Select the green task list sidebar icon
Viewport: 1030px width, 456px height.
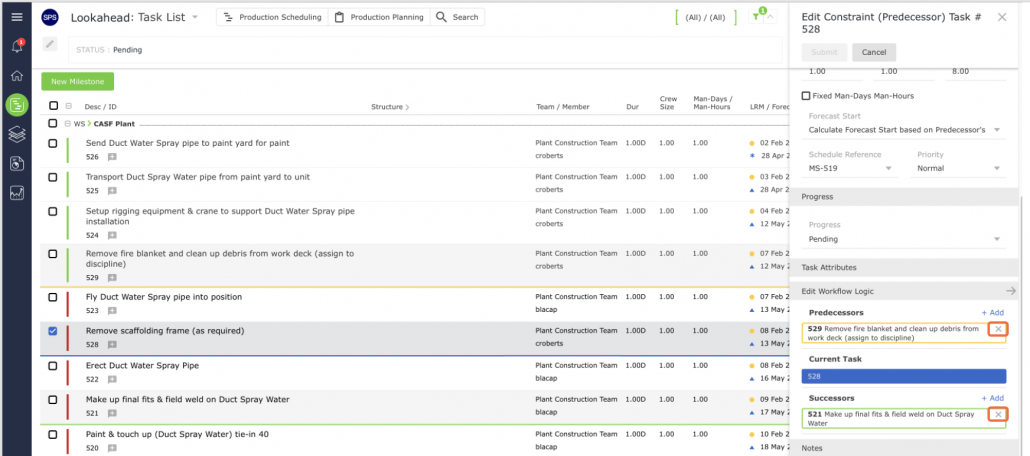(x=17, y=105)
